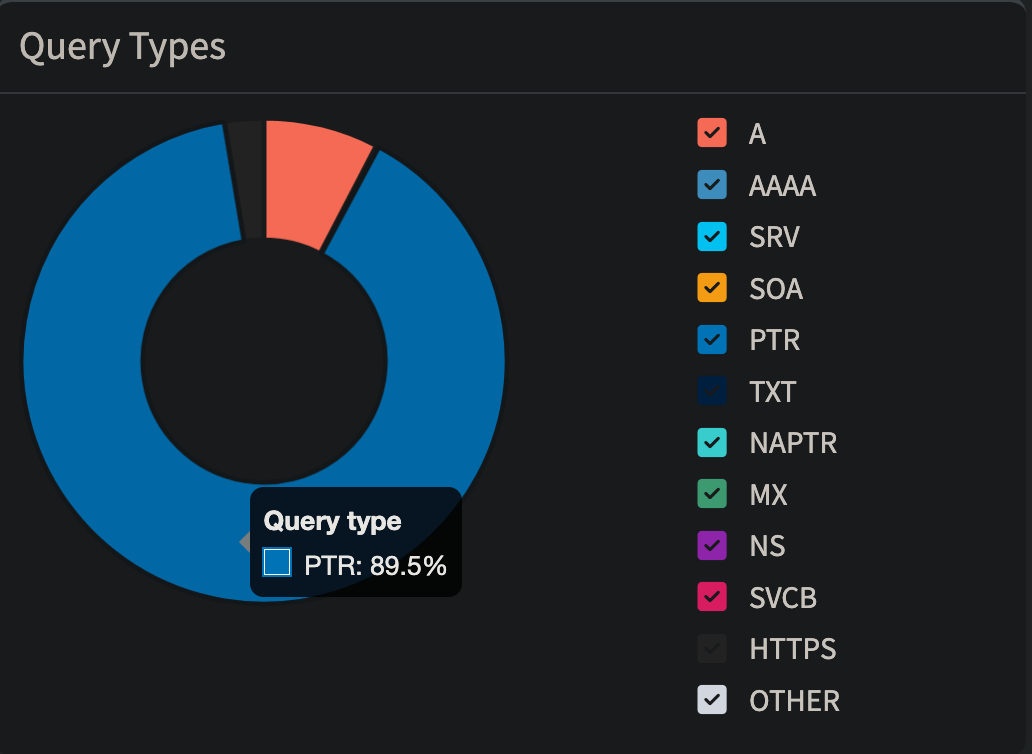1032x754 pixels.
Task: Uncheck the A query type checkbox
Action: [711, 133]
